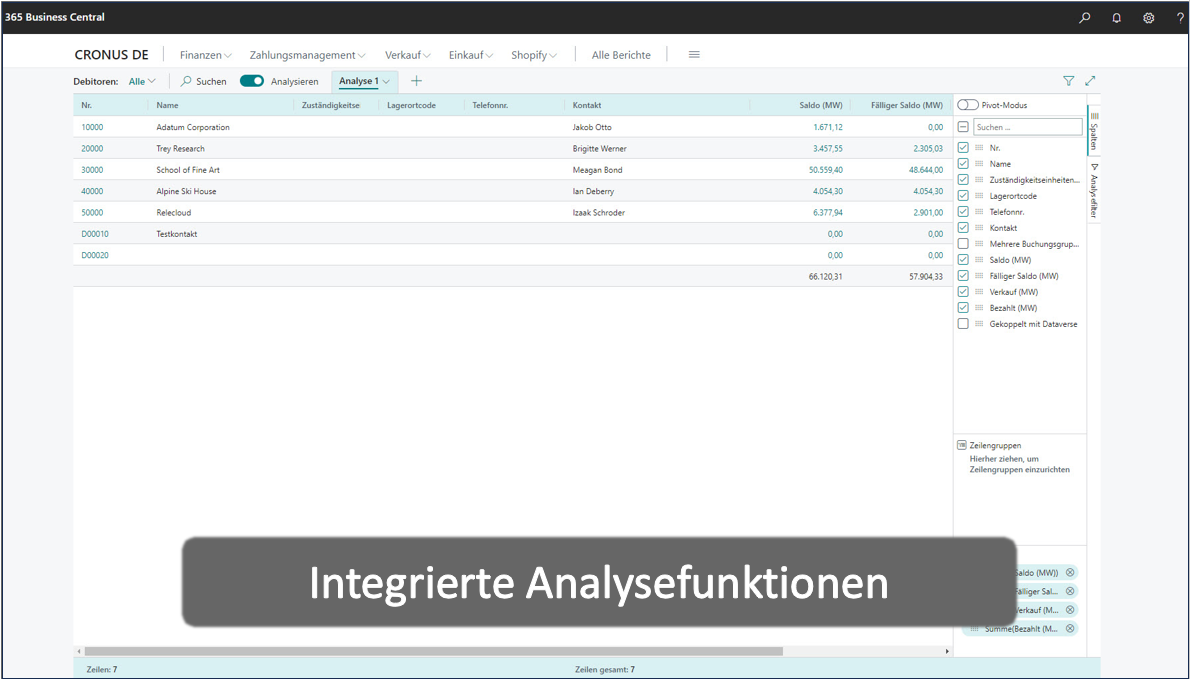Add a new analysis tab with the plus icon
This screenshot has height=679, width=1190.
click(x=416, y=81)
